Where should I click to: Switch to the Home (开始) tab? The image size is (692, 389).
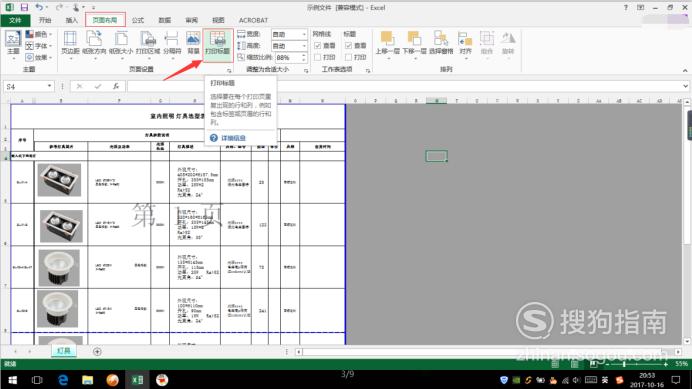(x=45, y=20)
